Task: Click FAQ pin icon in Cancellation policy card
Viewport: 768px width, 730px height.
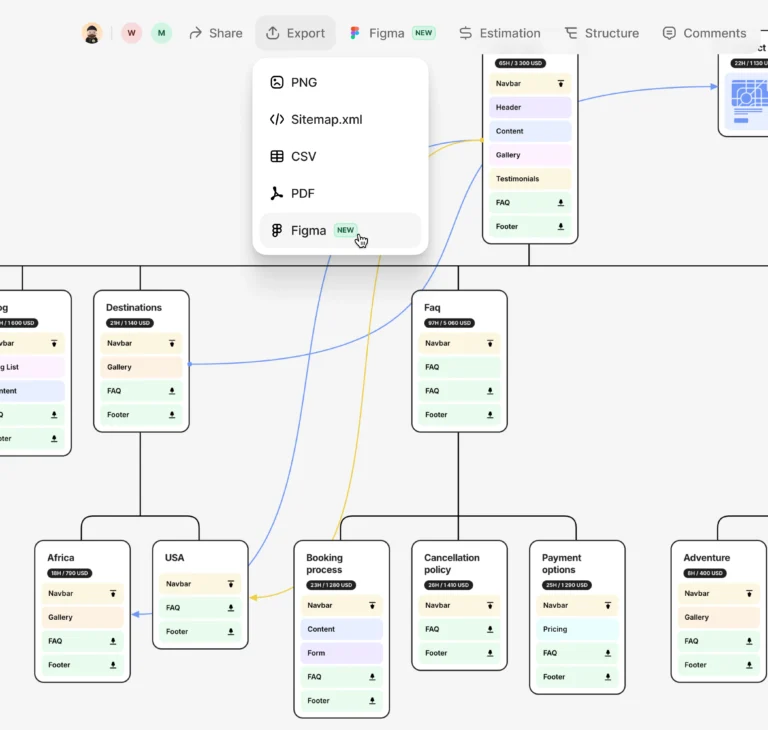Action: click(x=490, y=629)
